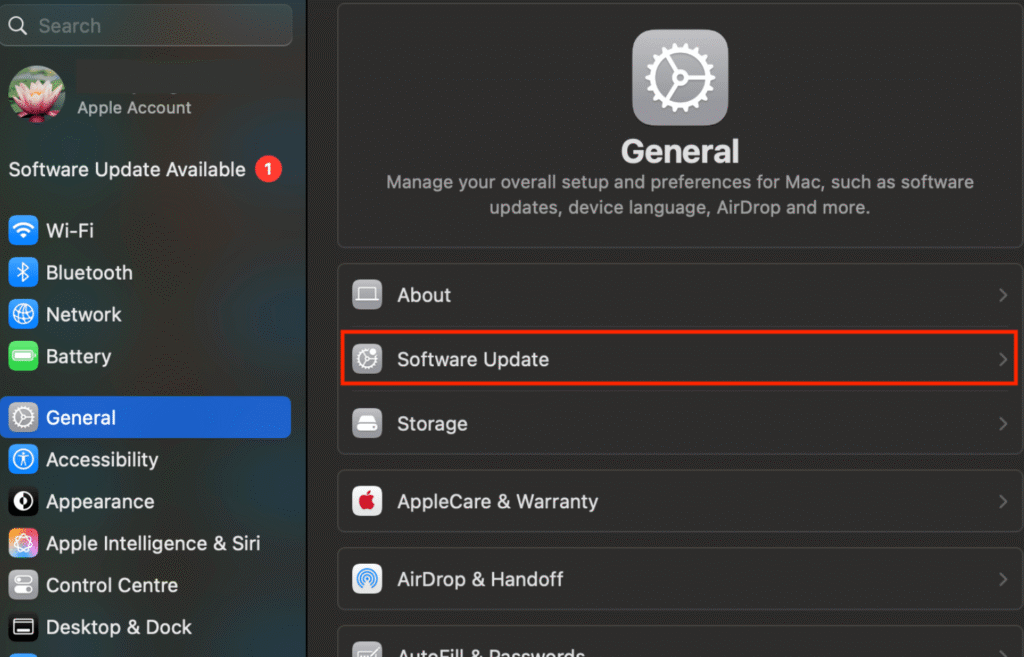The image size is (1024, 657).
Task: Select Network in the sidebar
Action: tap(146, 314)
